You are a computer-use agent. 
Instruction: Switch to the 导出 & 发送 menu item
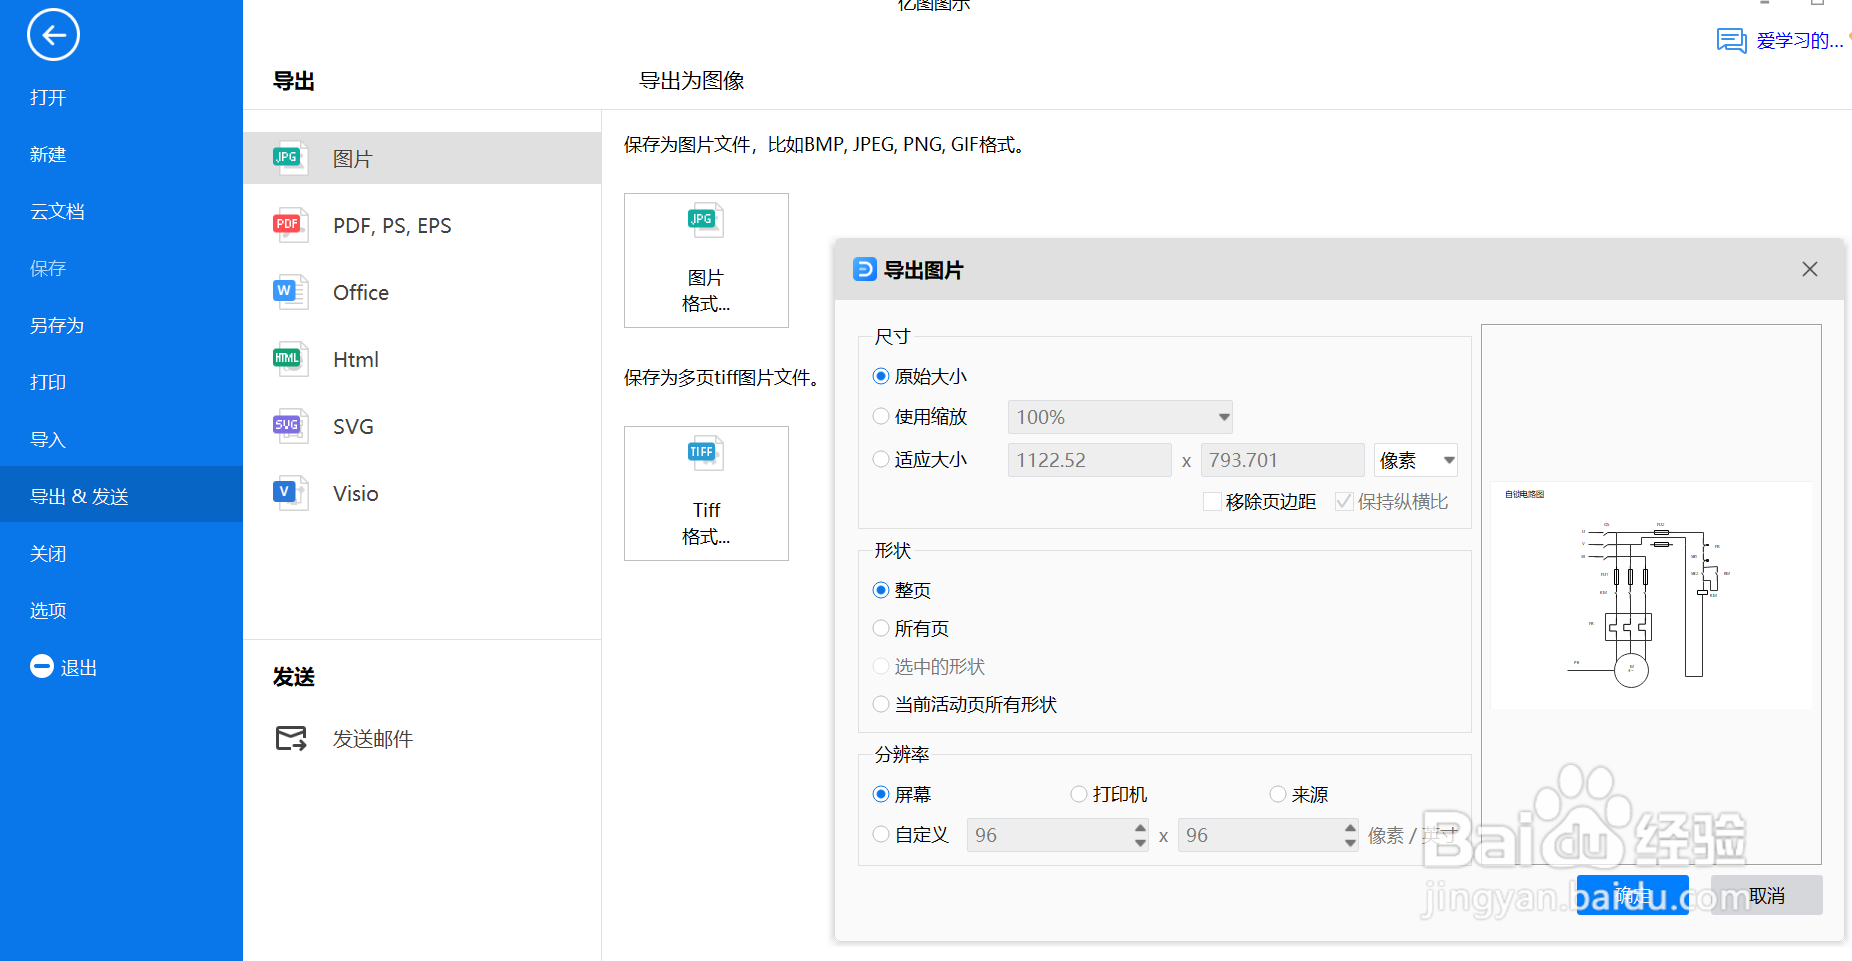(80, 495)
